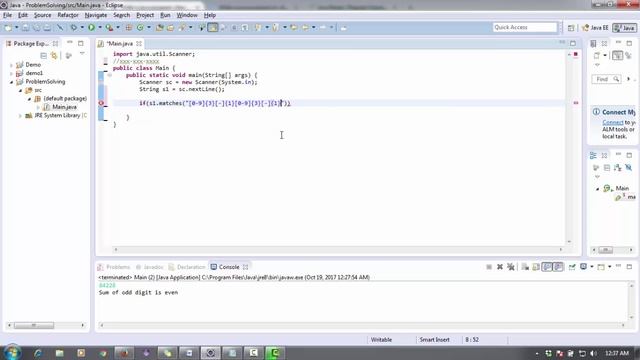Viewport: 640px width, 360px height.
Task: Click the Windows Start button
Action: 12,352
